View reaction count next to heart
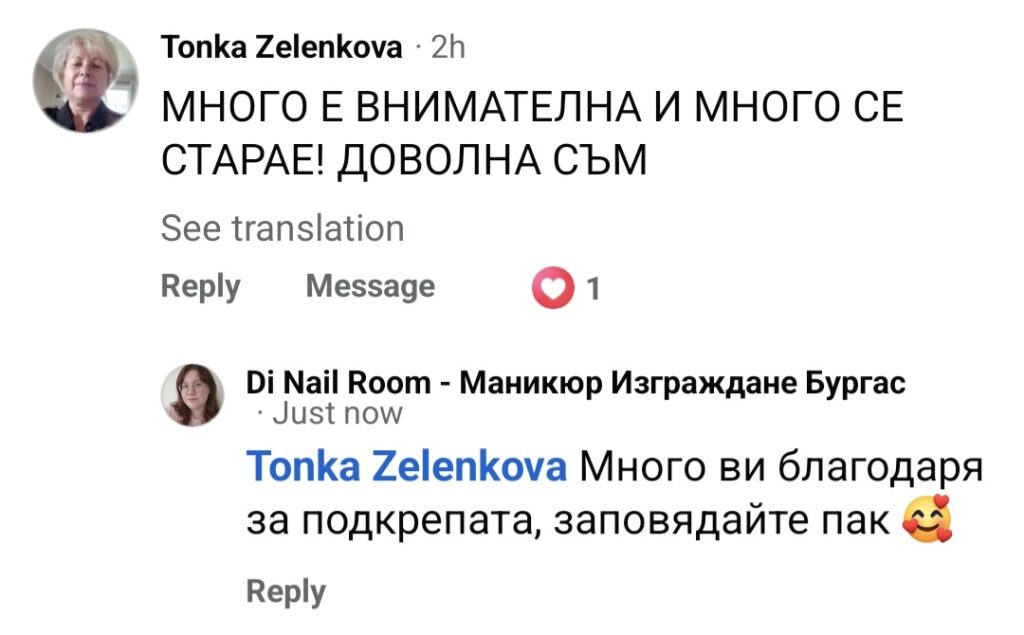The width and height of the screenshot is (1024, 635). (x=593, y=288)
